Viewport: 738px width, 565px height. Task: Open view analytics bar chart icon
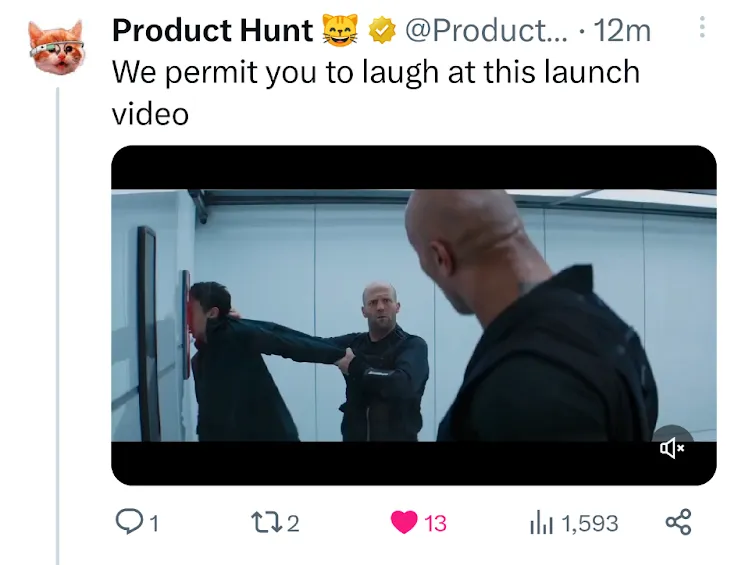coord(540,521)
